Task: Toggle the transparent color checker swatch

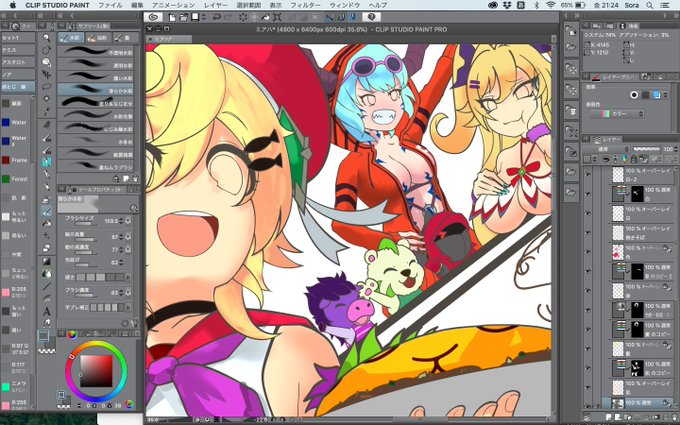Action: tap(47, 349)
